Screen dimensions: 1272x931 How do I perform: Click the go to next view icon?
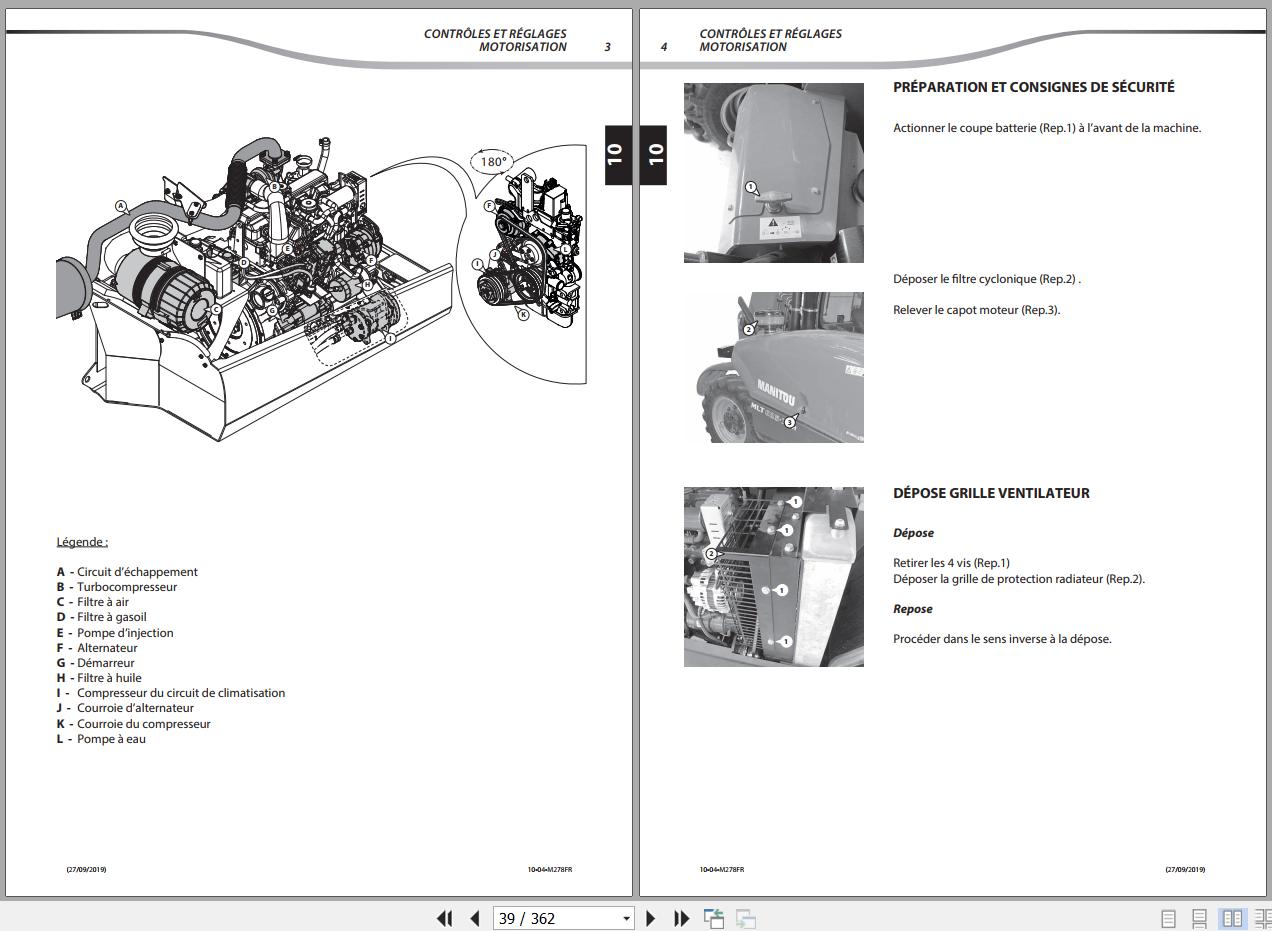click(x=745, y=918)
